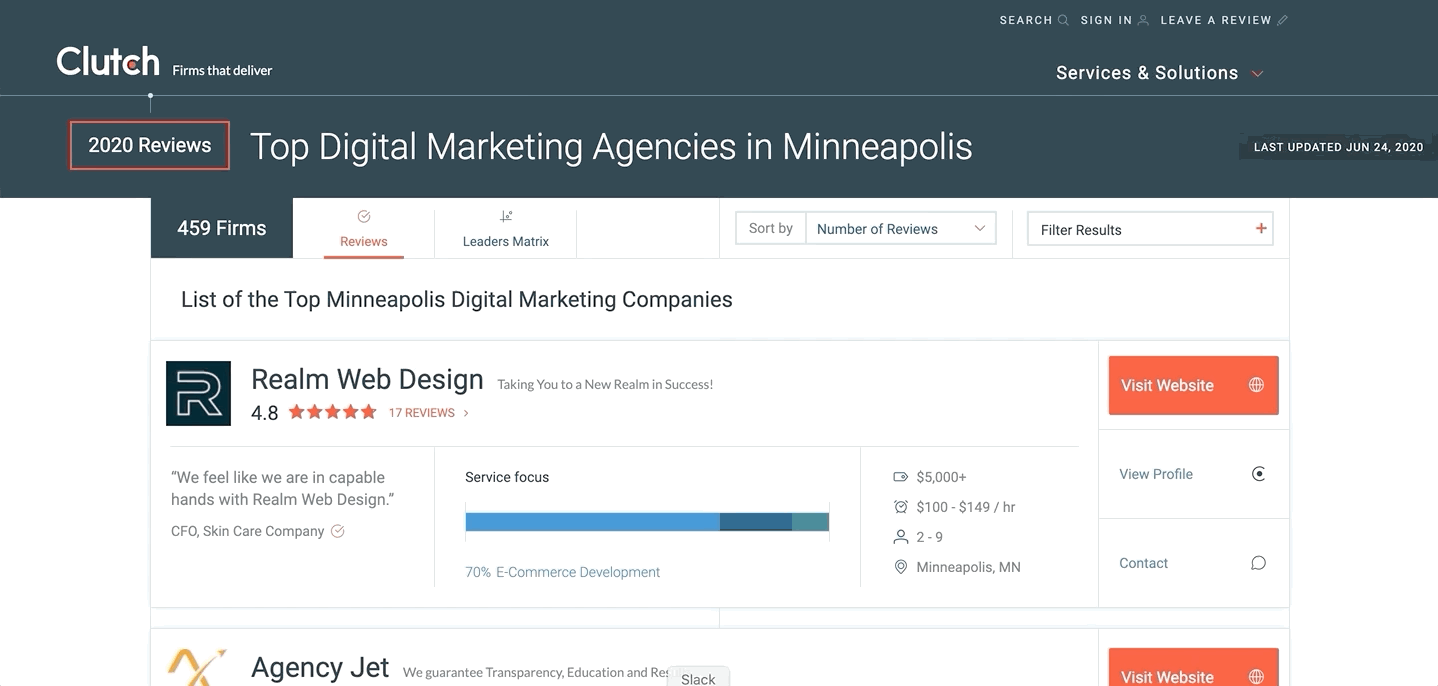This screenshot has height=686, width=1438.
Task: Click Agency Jet Visit Website button
Action: click(1193, 667)
